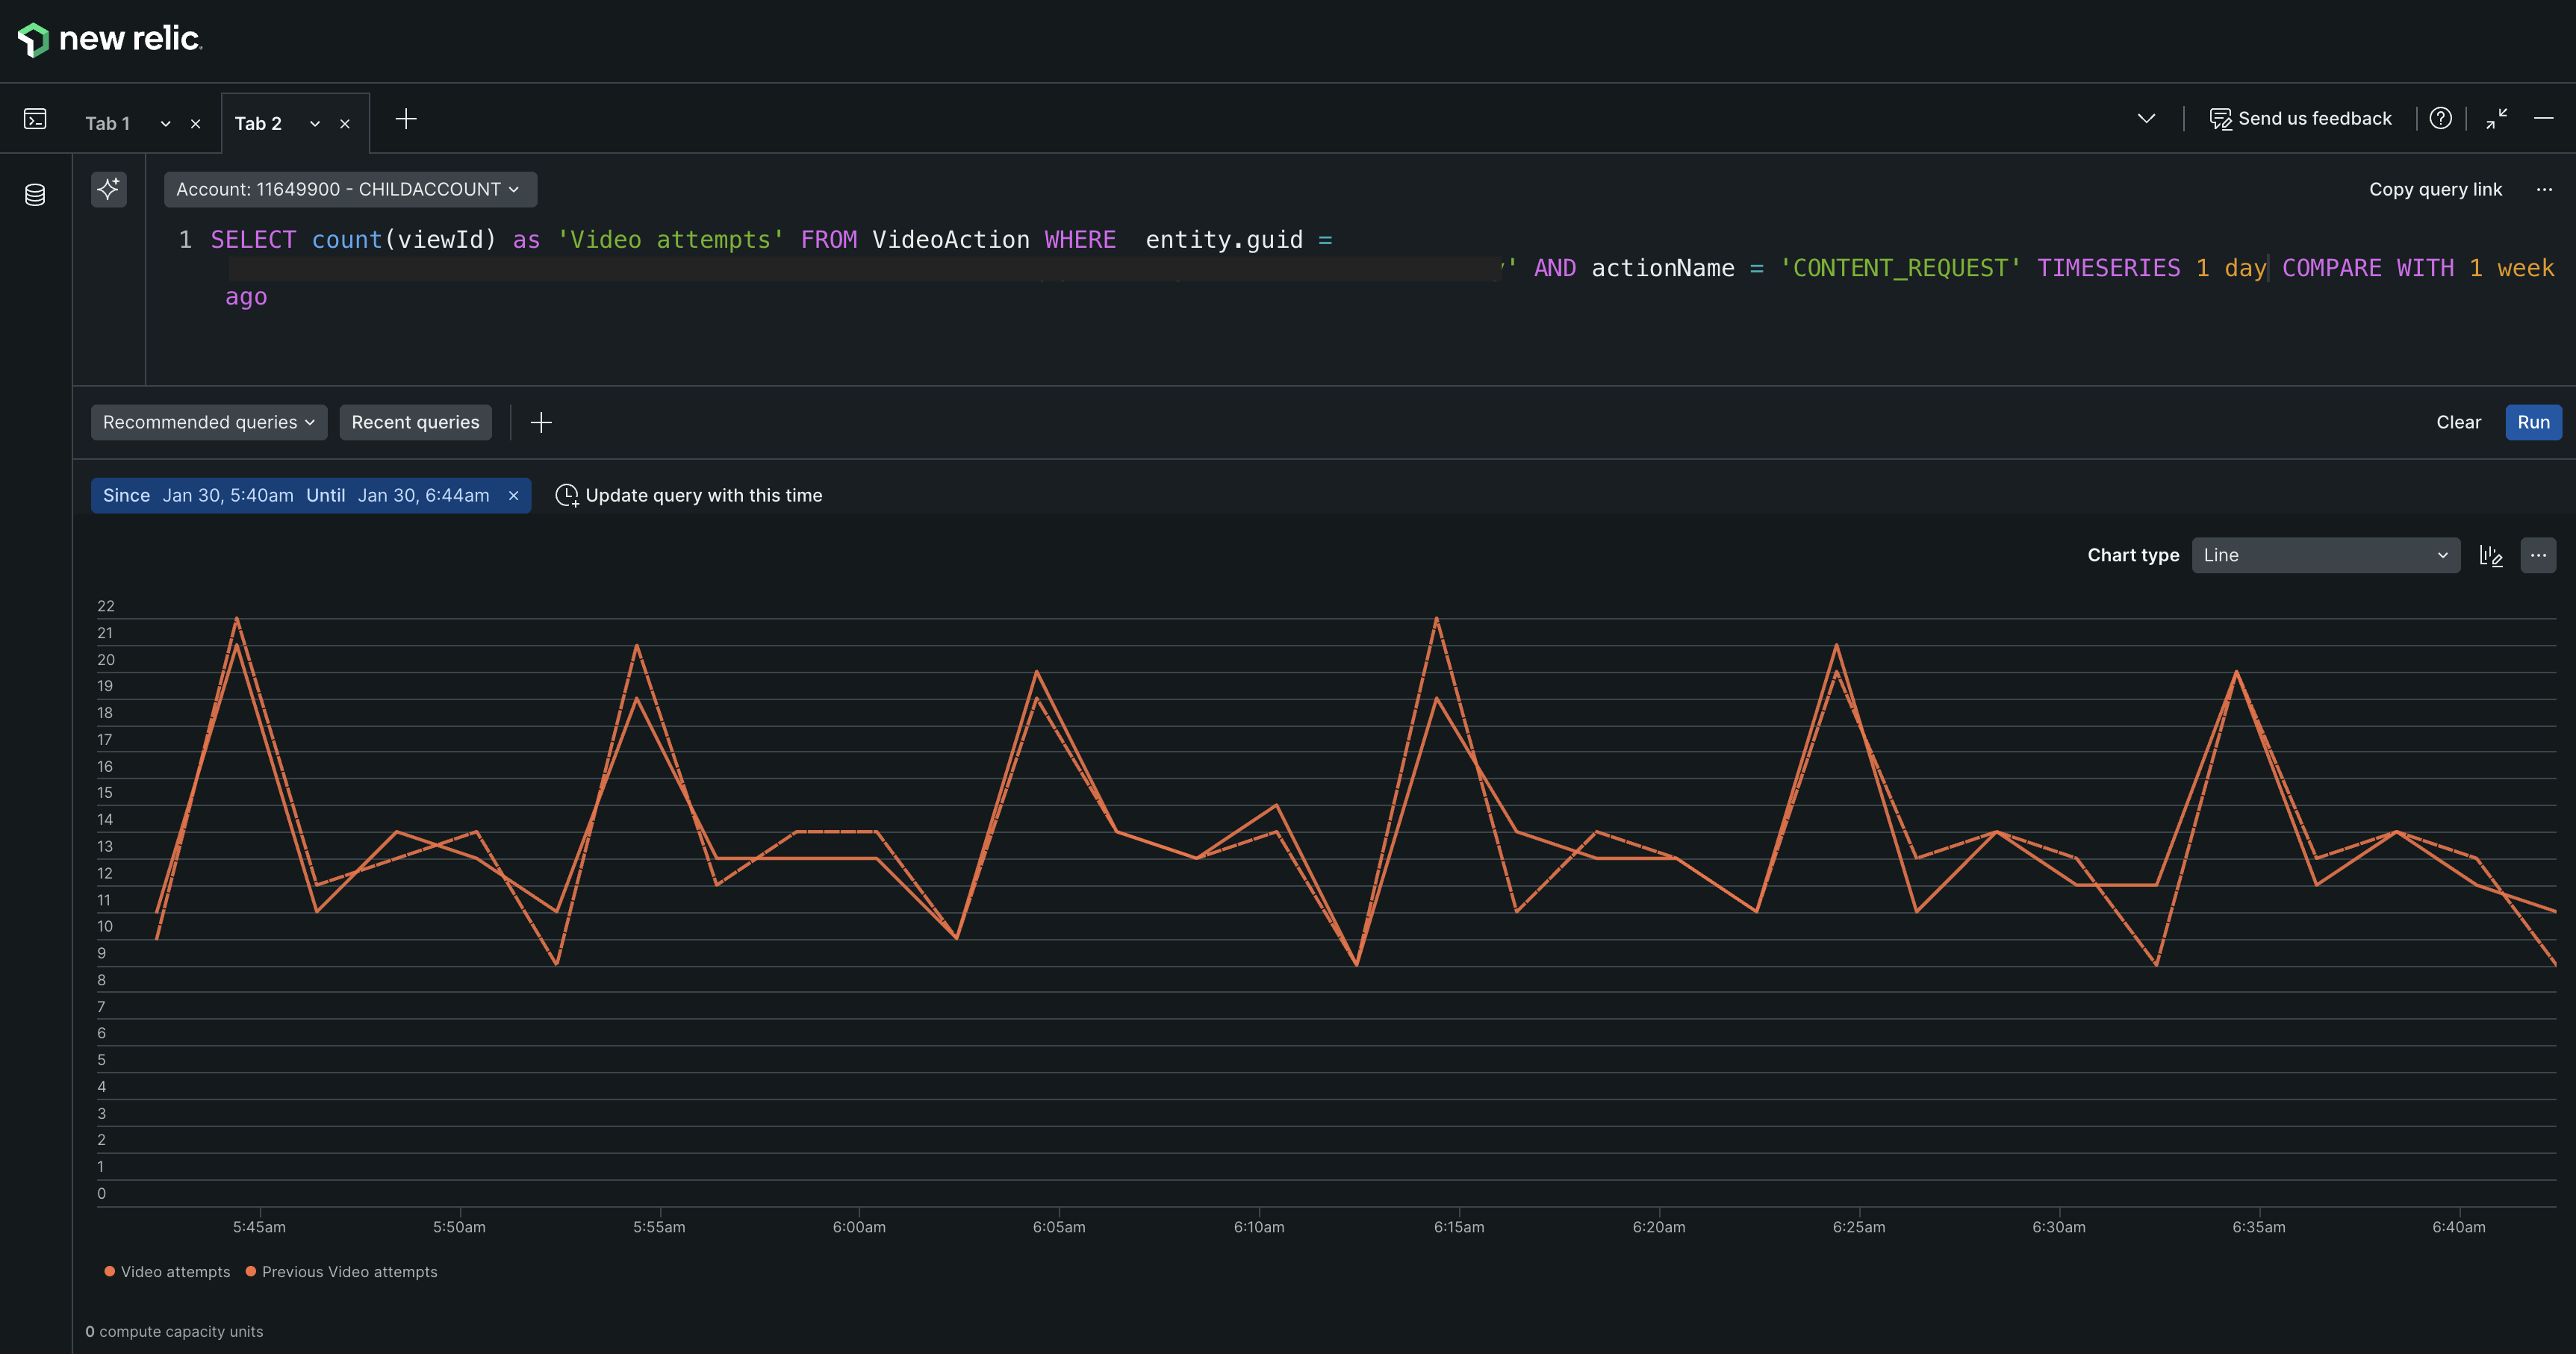
Task: Click into the NRQL query editor text
Action: [x=950, y=241]
